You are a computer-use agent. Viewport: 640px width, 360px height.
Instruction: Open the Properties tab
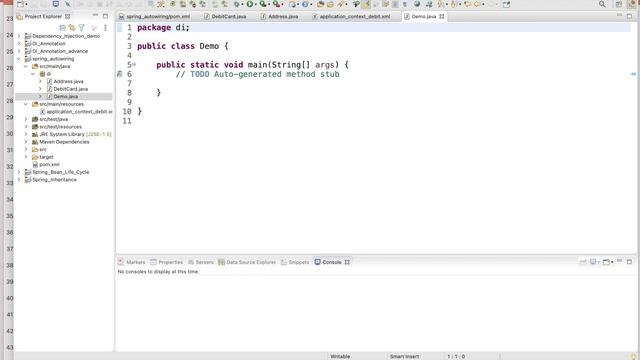[166, 262]
